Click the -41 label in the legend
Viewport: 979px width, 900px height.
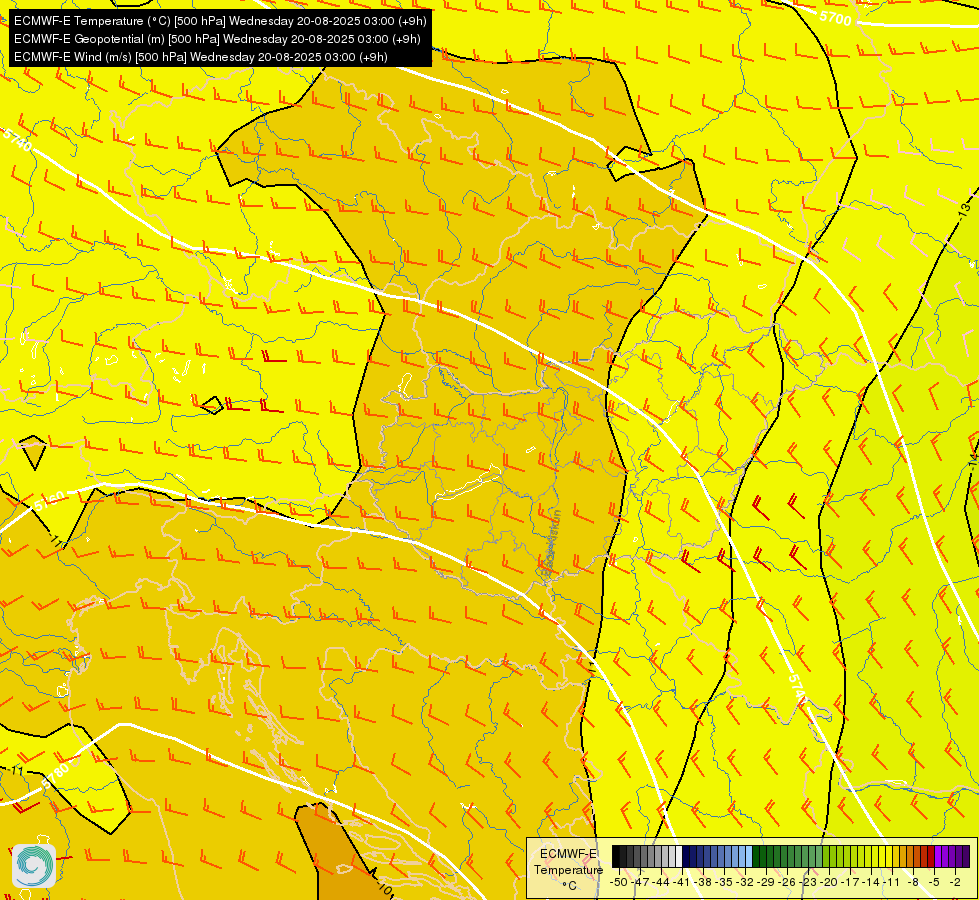681,882
